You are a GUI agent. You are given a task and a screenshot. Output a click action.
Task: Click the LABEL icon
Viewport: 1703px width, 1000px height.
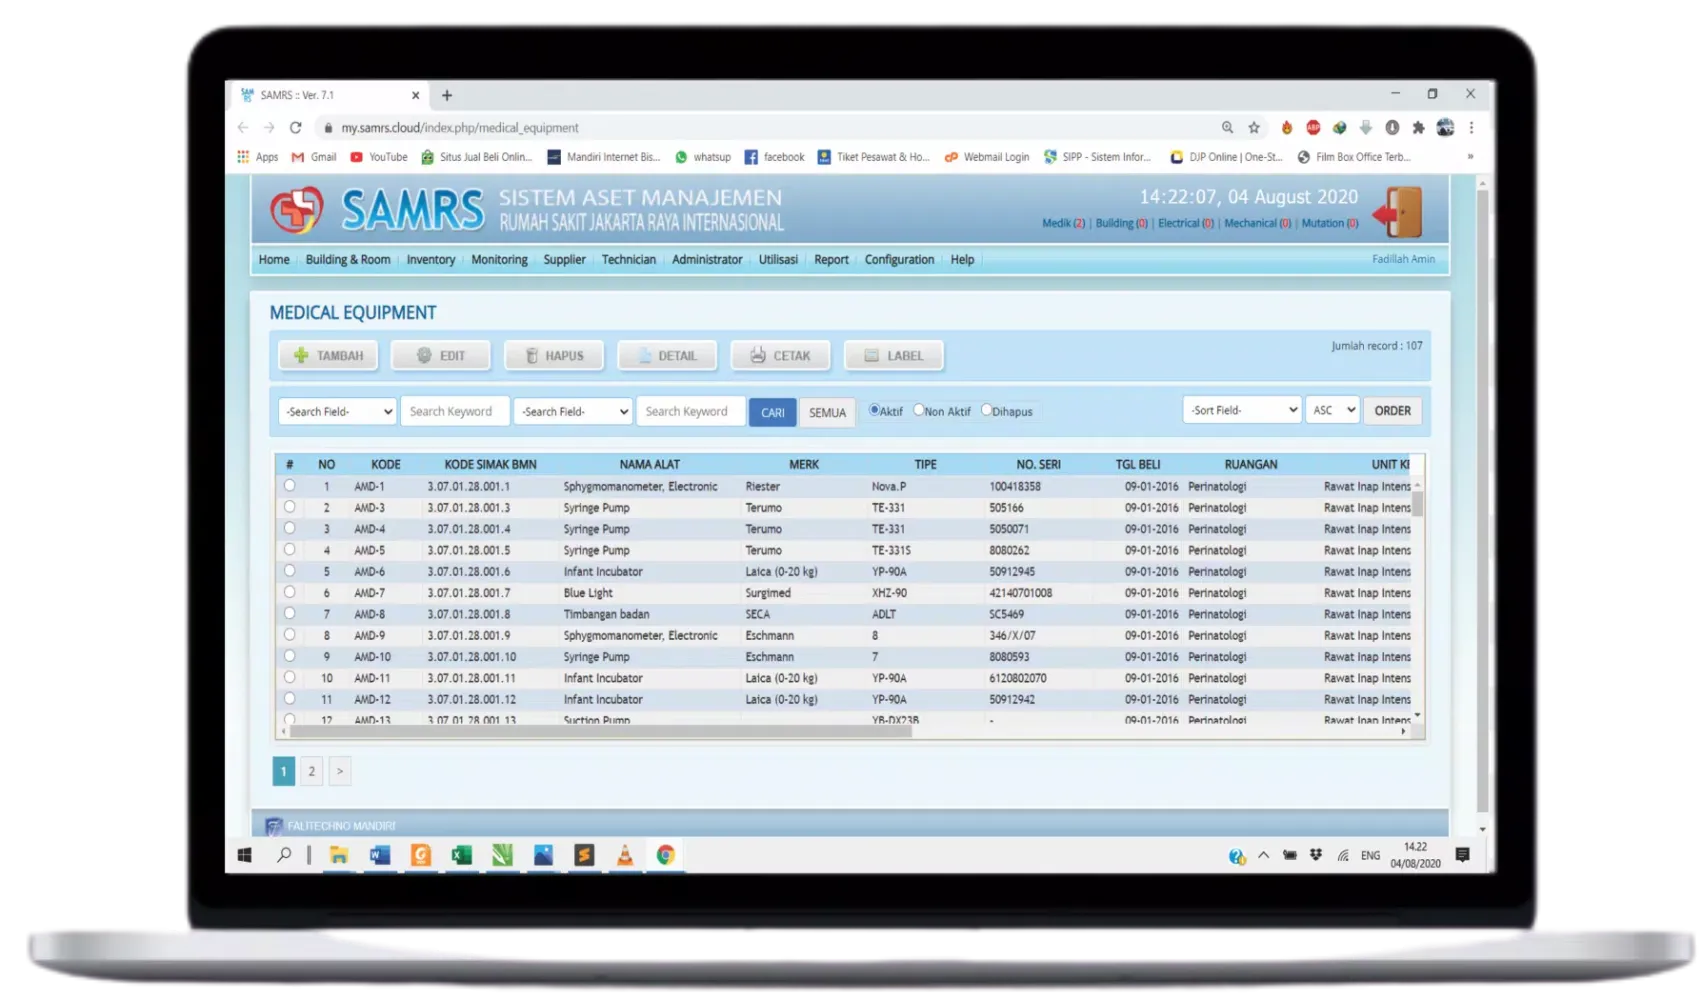coord(871,354)
